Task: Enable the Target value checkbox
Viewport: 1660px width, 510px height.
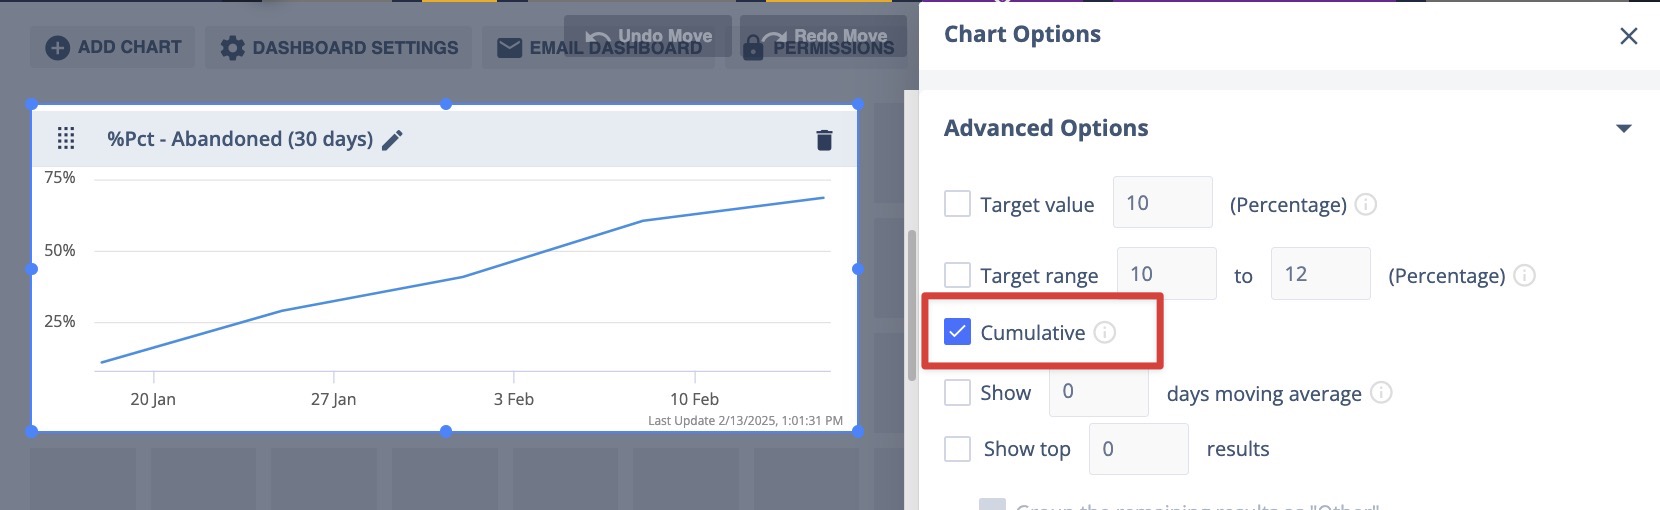Action: (957, 204)
